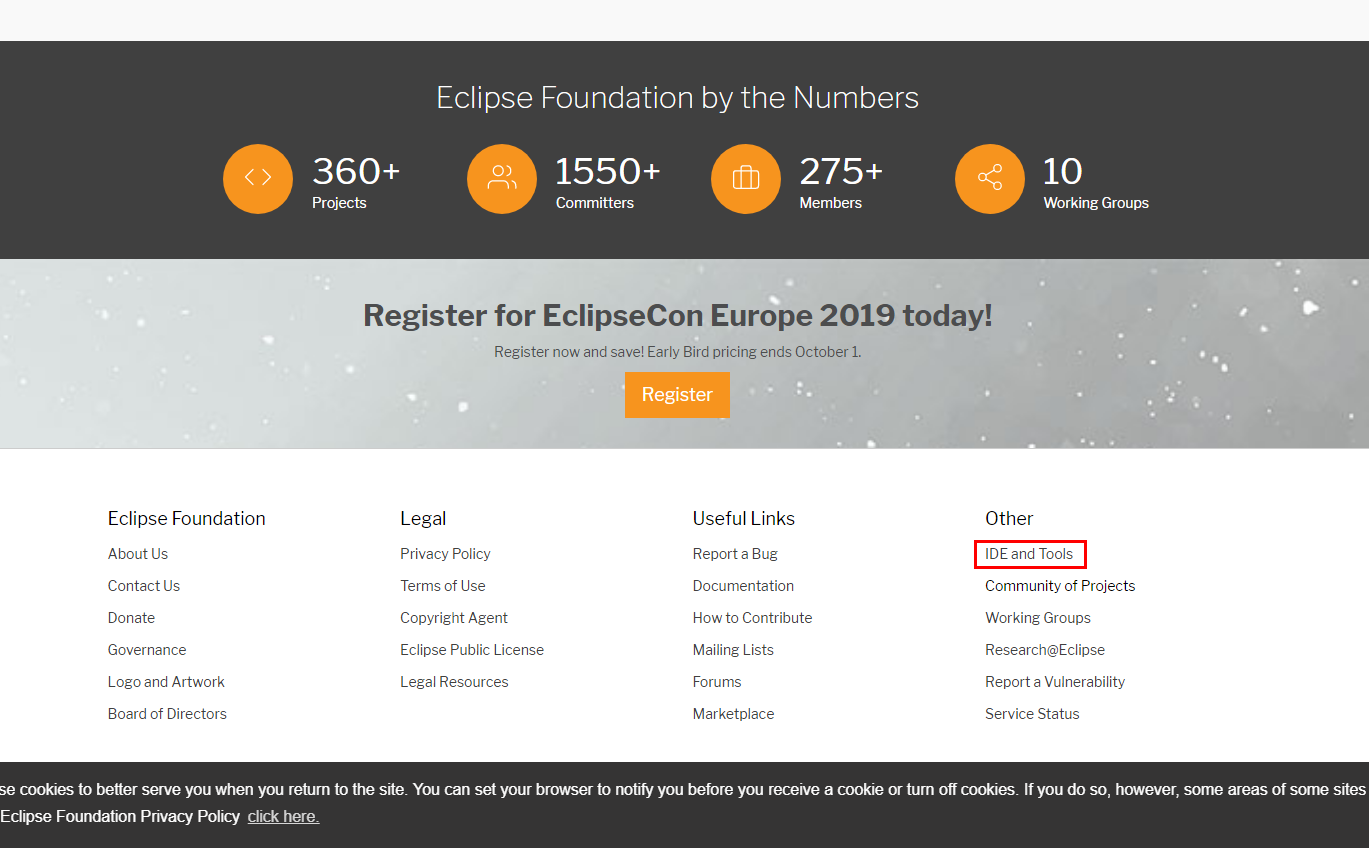Click the Working Groups share icon
This screenshot has height=848, width=1369.
(x=990, y=178)
